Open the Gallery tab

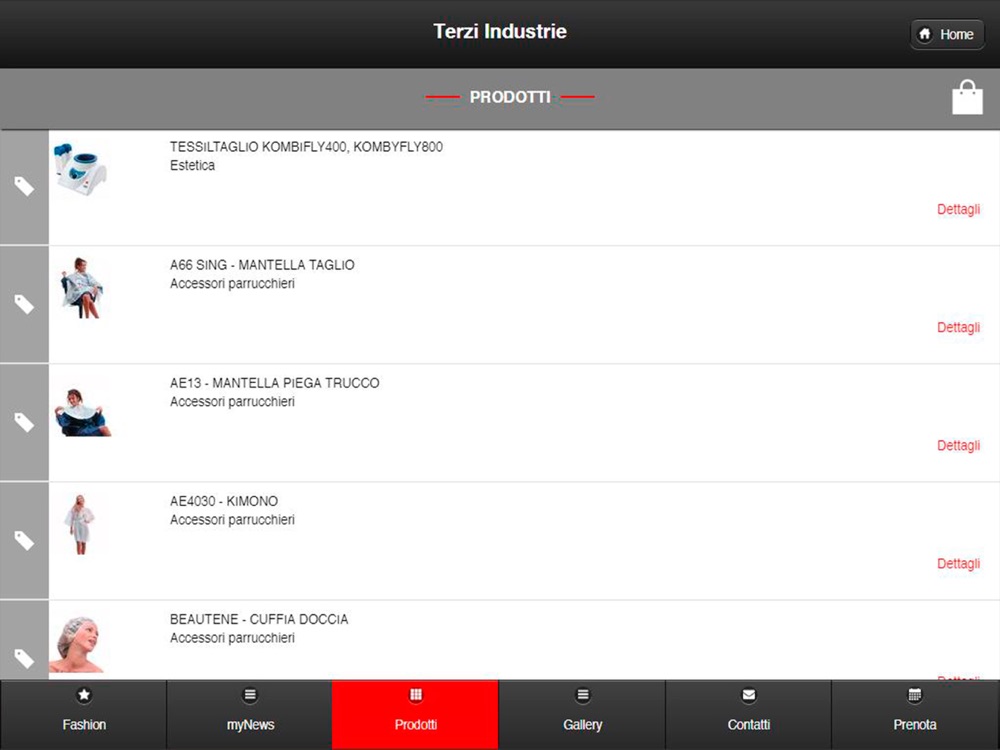(x=582, y=714)
